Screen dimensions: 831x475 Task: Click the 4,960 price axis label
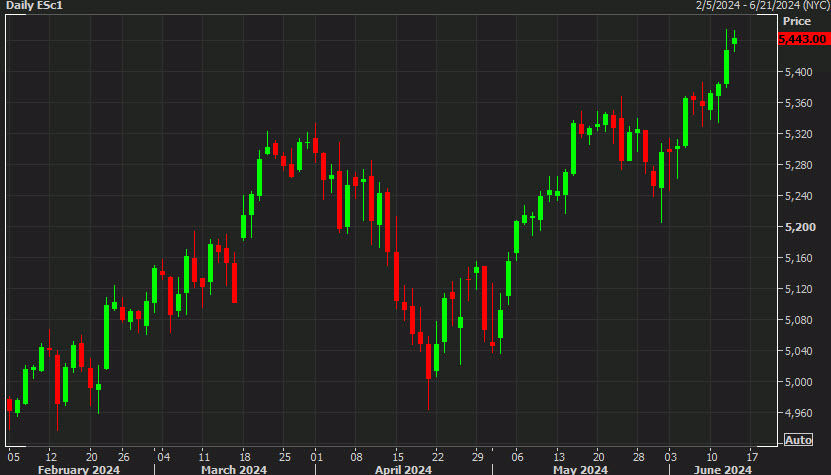[799, 413]
